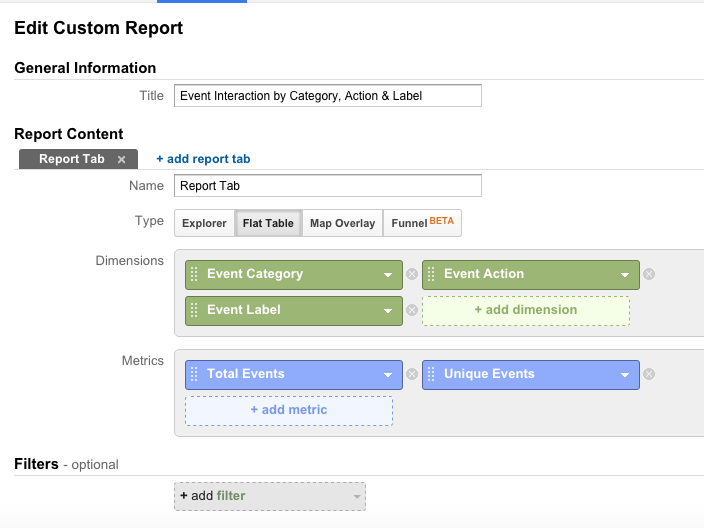Grab the Total Events drag handle

click(194, 374)
